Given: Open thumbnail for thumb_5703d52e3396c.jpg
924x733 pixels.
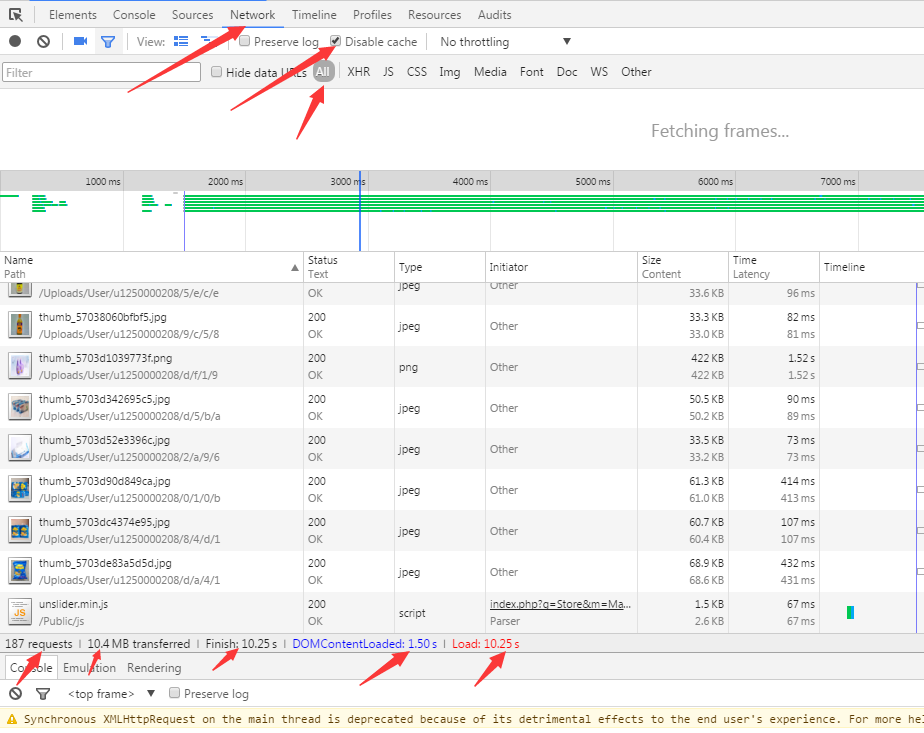Looking at the screenshot, I should (19, 448).
